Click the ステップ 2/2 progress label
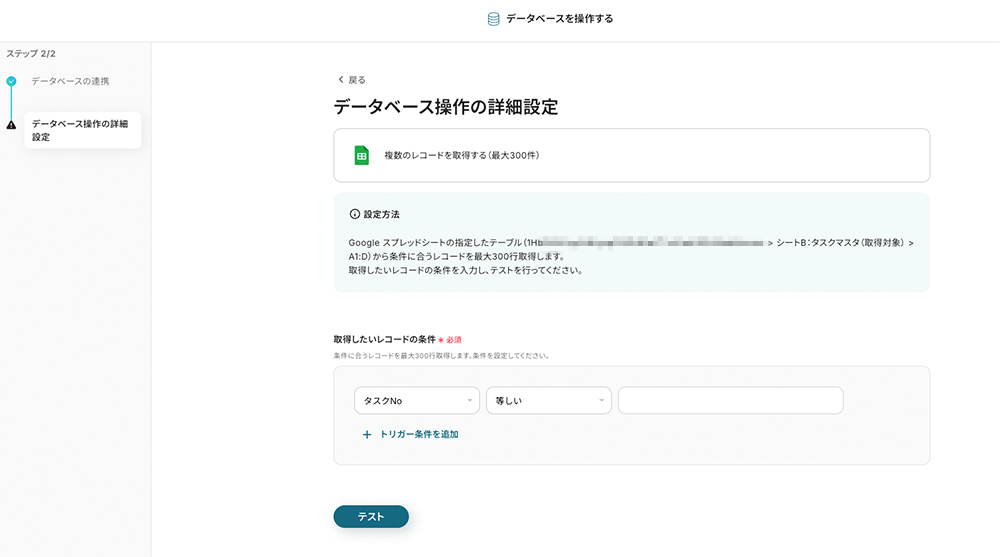Viewport: 1000px width, 557px height. [31, 53]
